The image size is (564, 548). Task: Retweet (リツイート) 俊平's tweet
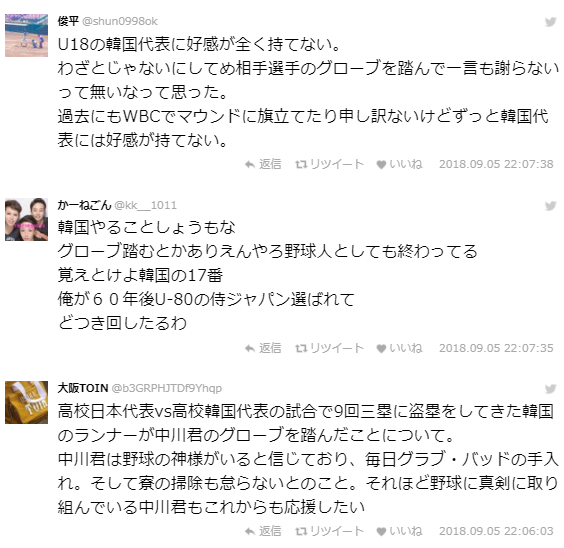point(329,164)
